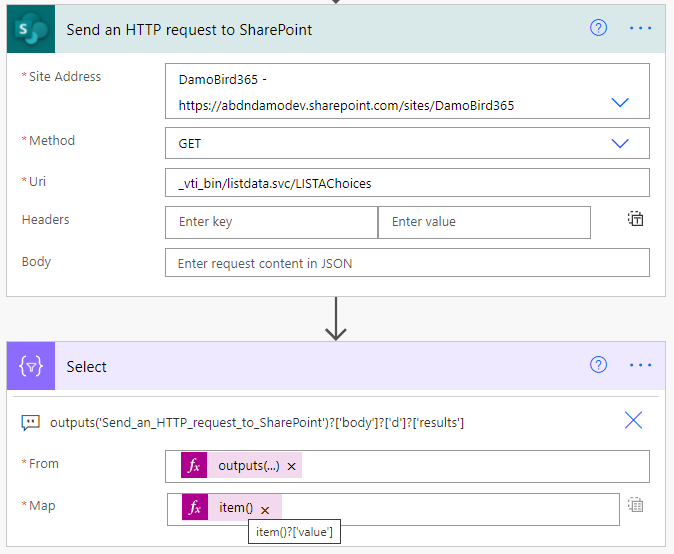The height and width of the screenshot is (554, 674).
Task: Dismiss the Select action comment with X
Action: pyautogui.click(x=633, y=420)
